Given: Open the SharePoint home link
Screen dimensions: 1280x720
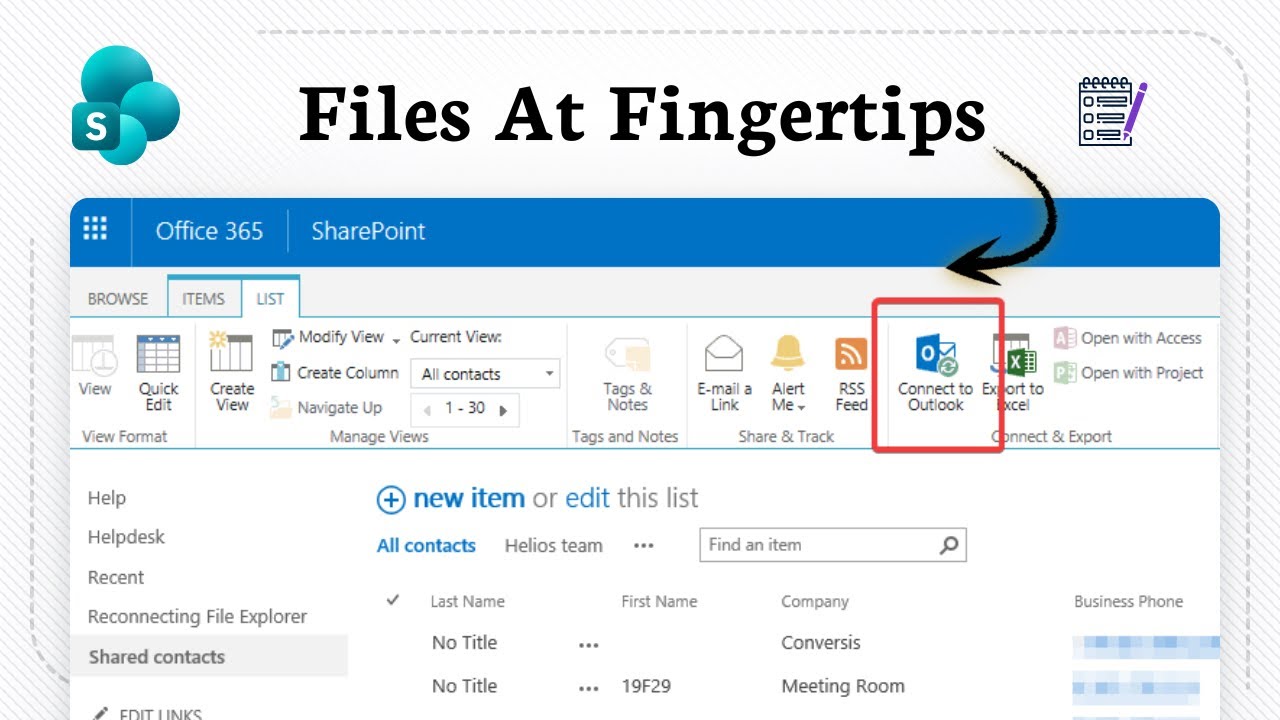Looking at the screenshot, I should click(368, 231).
